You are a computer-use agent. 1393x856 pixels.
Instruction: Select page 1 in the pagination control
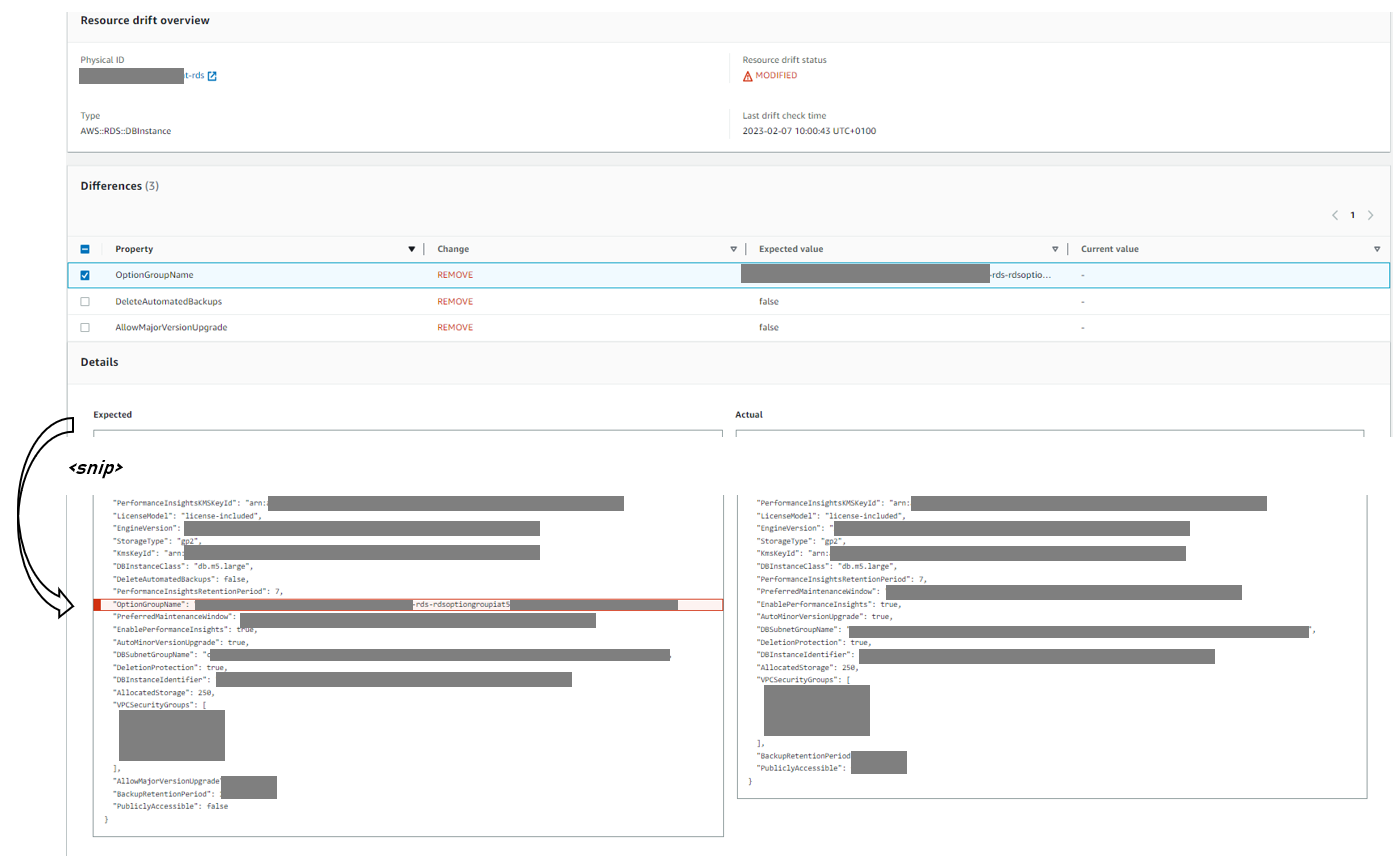click(x=1352, y=214)
